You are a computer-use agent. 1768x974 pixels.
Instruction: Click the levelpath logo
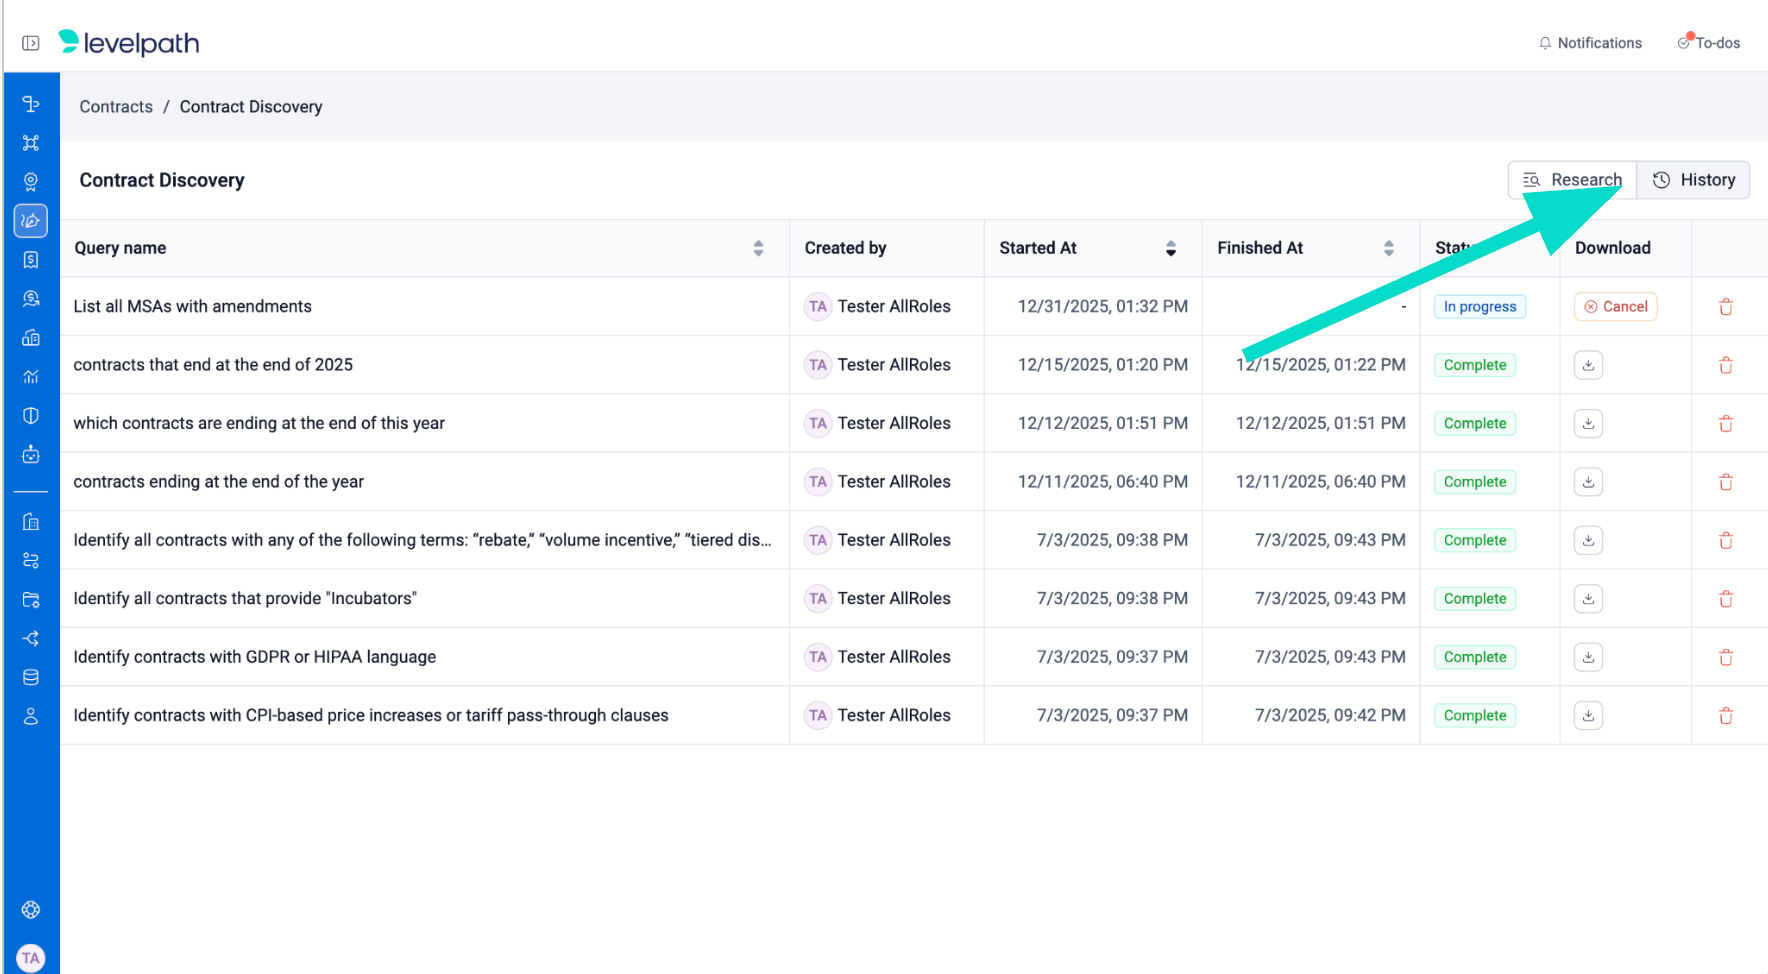[x=129, y=43]
